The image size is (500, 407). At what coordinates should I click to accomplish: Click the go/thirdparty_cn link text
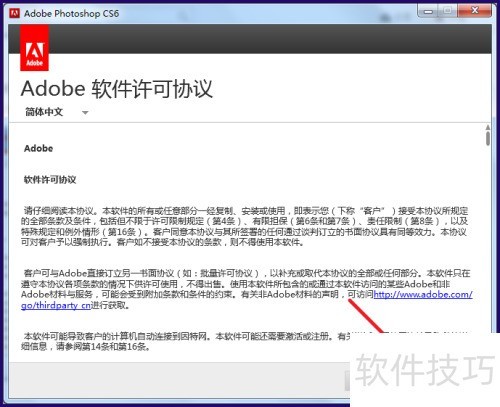point(56,305)
